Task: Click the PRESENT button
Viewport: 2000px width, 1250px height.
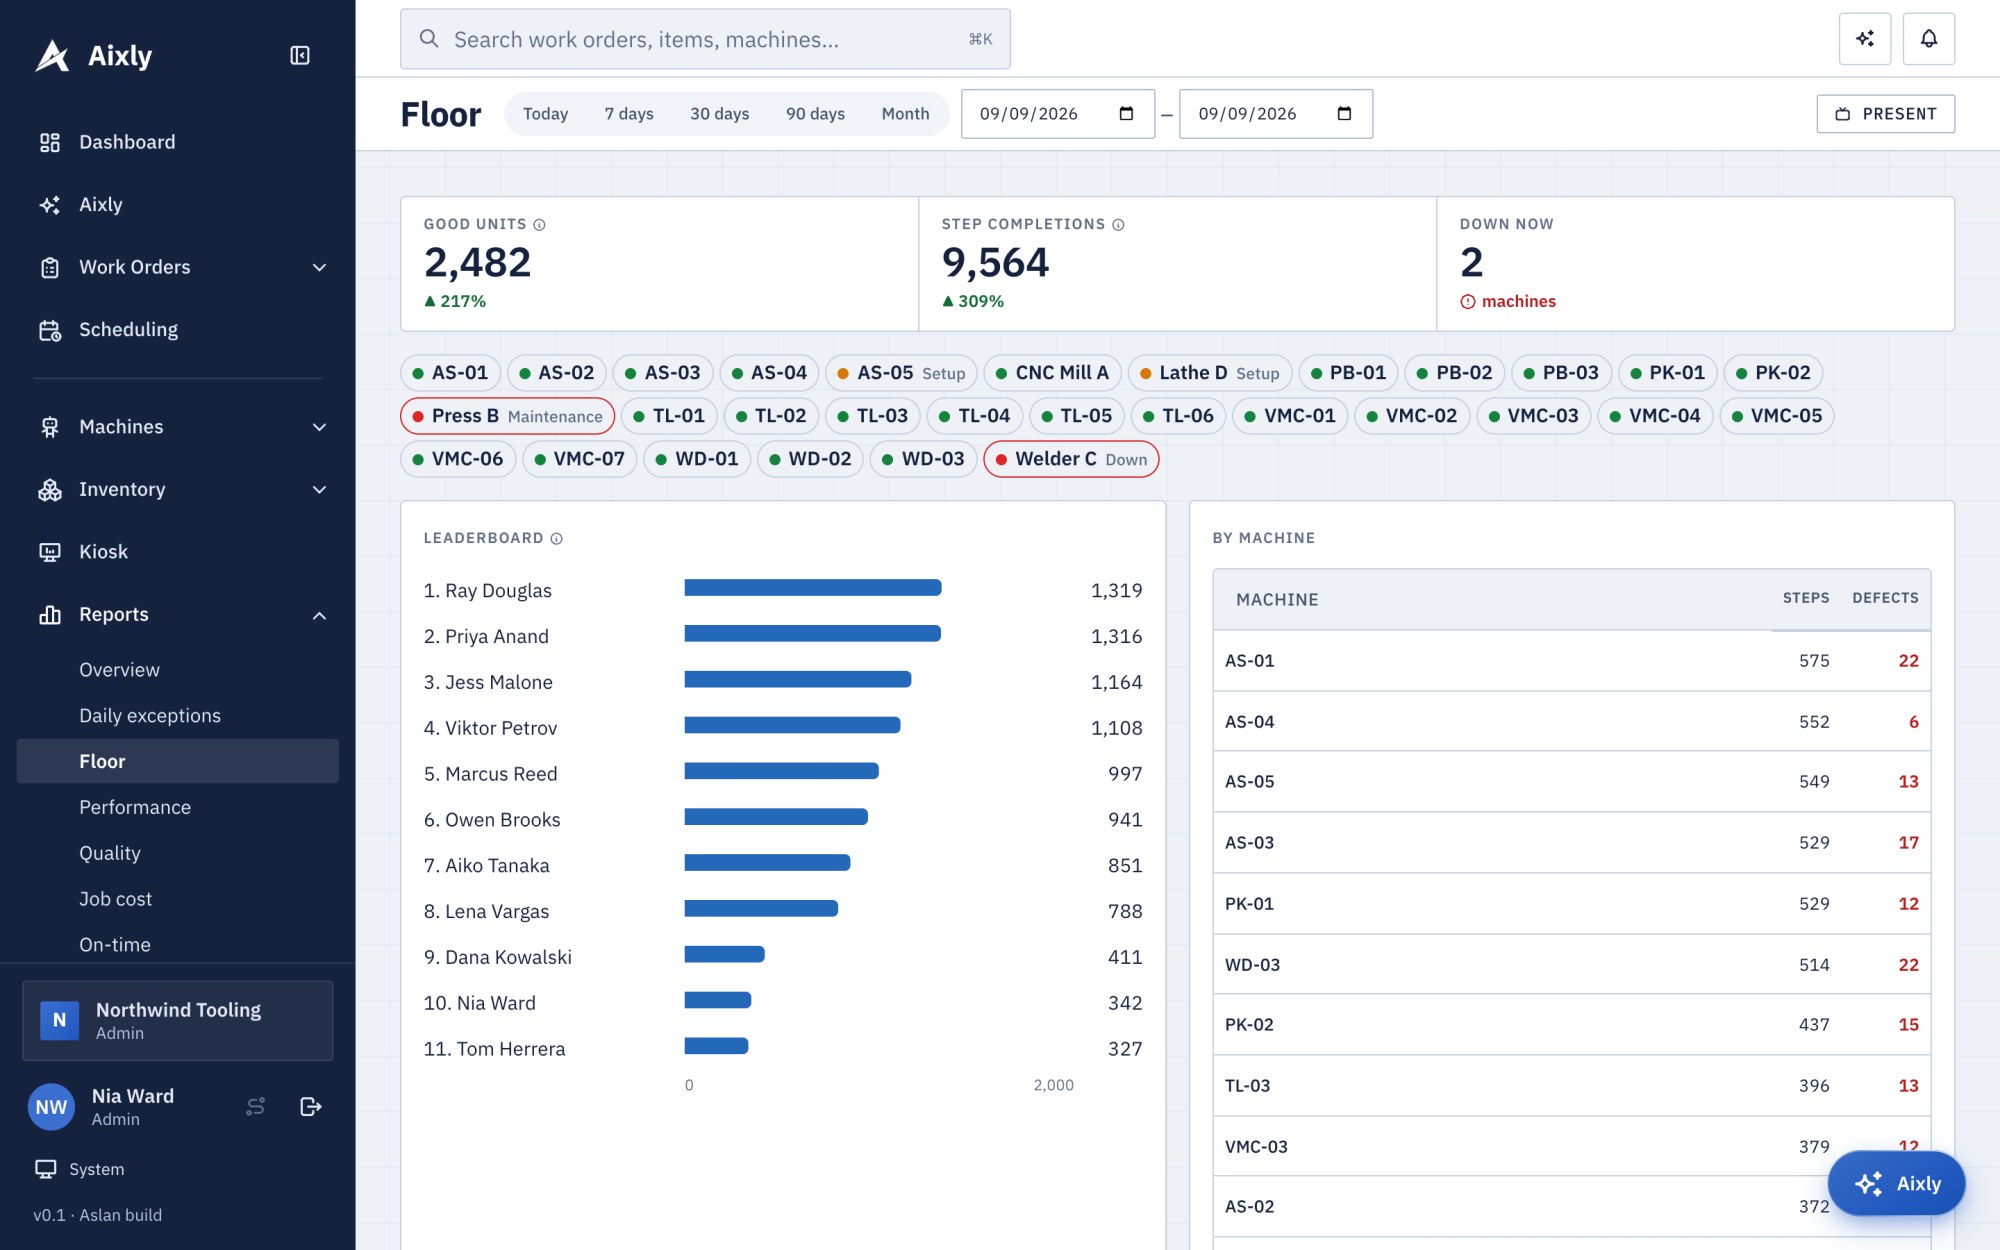Action: [x=1885, y=114]
